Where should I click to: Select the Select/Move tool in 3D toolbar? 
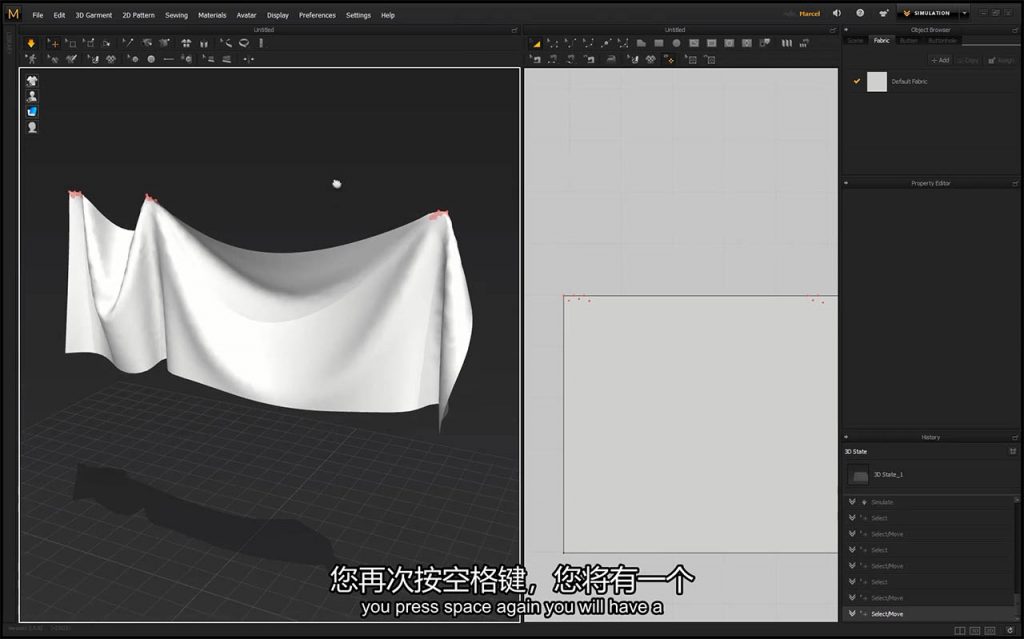(x=54, y=43)
